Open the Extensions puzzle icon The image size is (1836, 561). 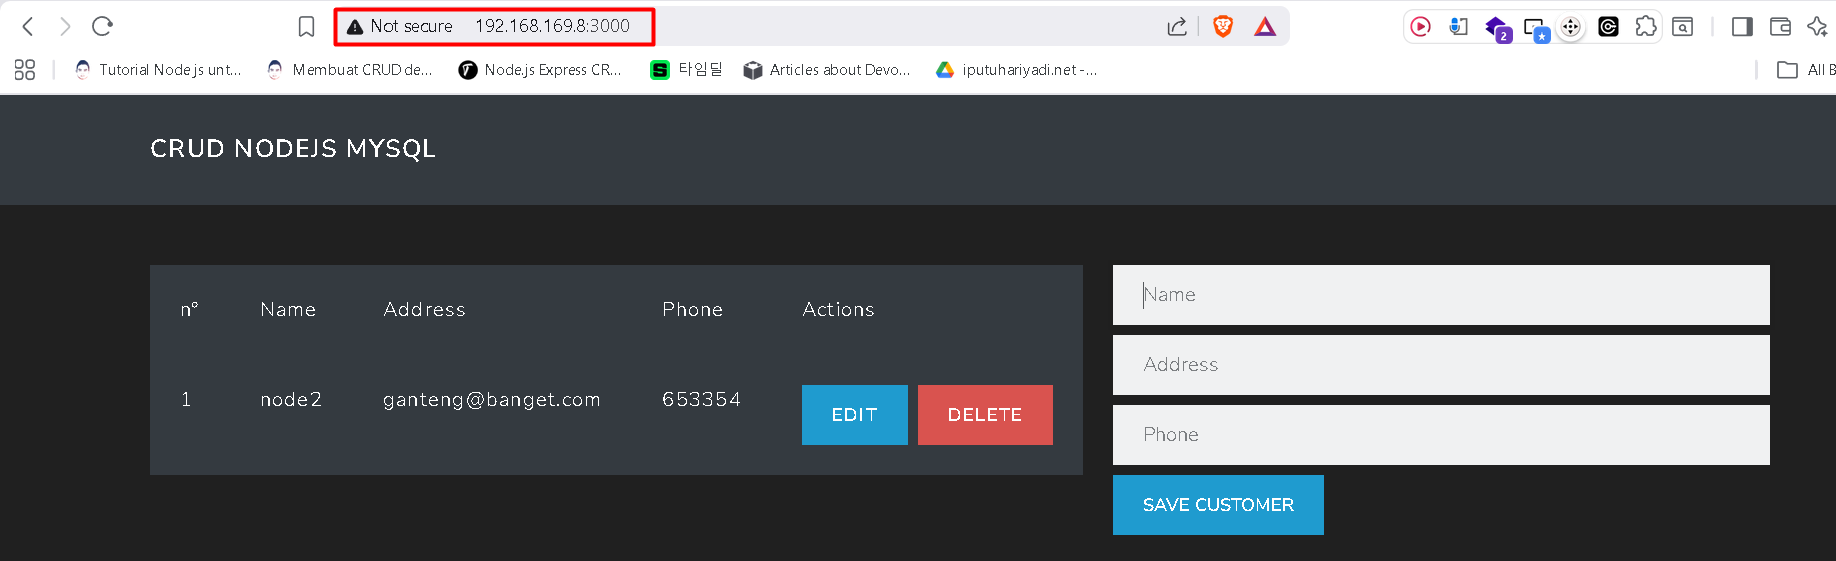click(1645, 27)
